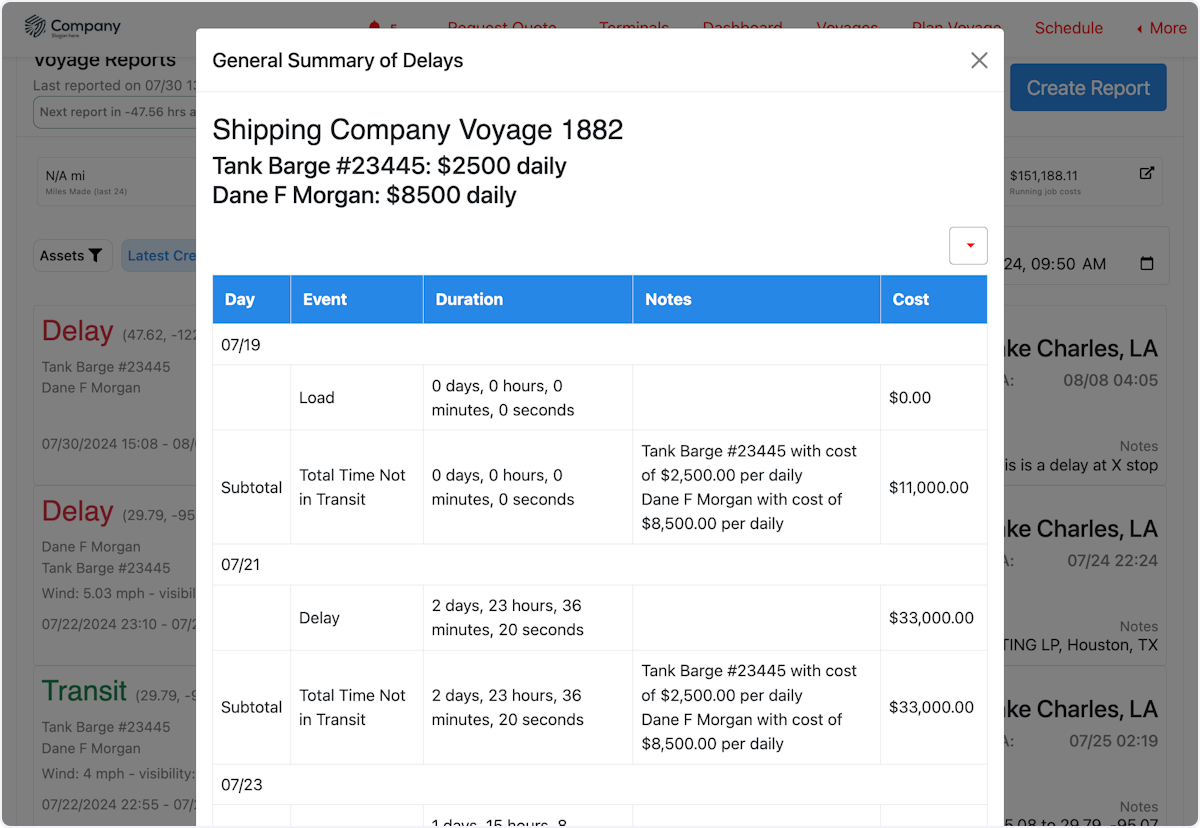1200x828 pixels.
Task: Click the funnel icon on the Assets filter
Action: point(96,255)
